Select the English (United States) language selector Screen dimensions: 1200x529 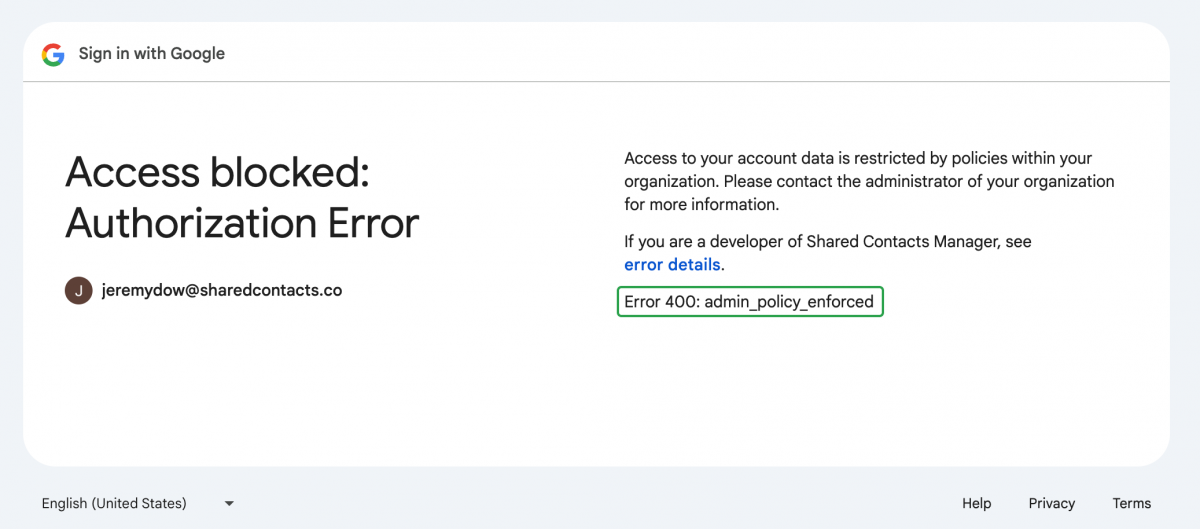(x=114, y=503)
